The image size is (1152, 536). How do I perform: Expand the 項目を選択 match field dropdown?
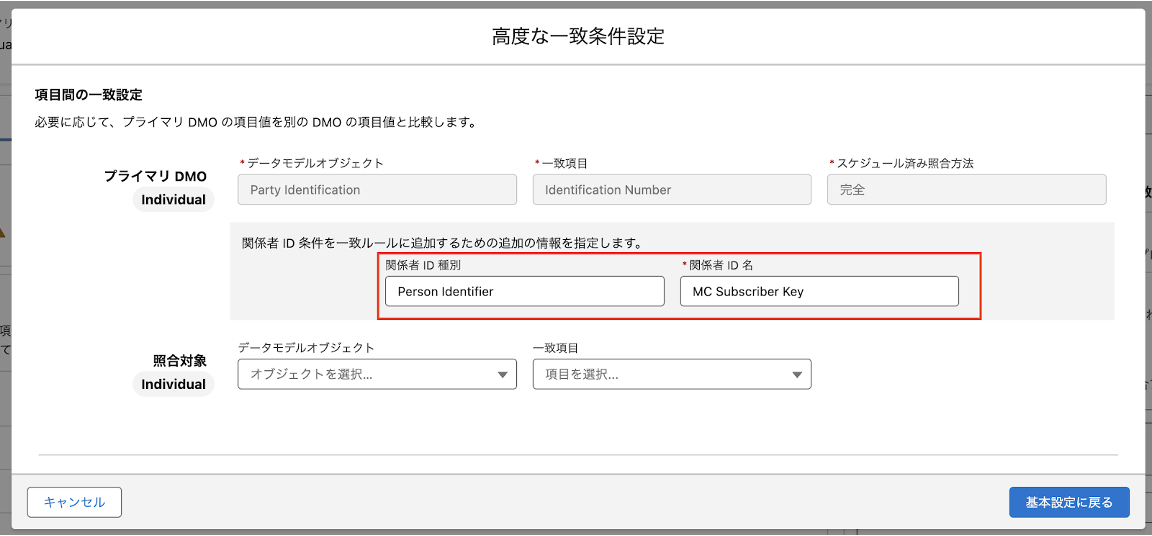660,375
